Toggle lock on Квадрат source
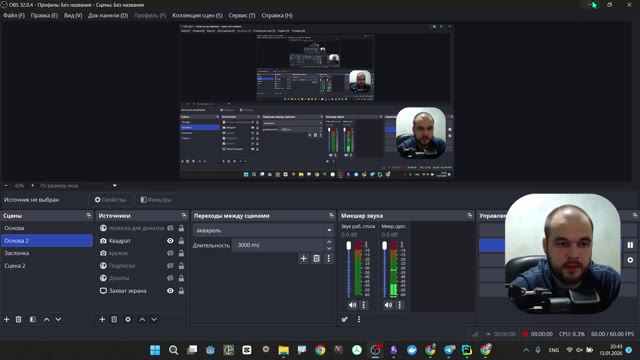The height and width of the screenshot is (360, 640). 181,241
